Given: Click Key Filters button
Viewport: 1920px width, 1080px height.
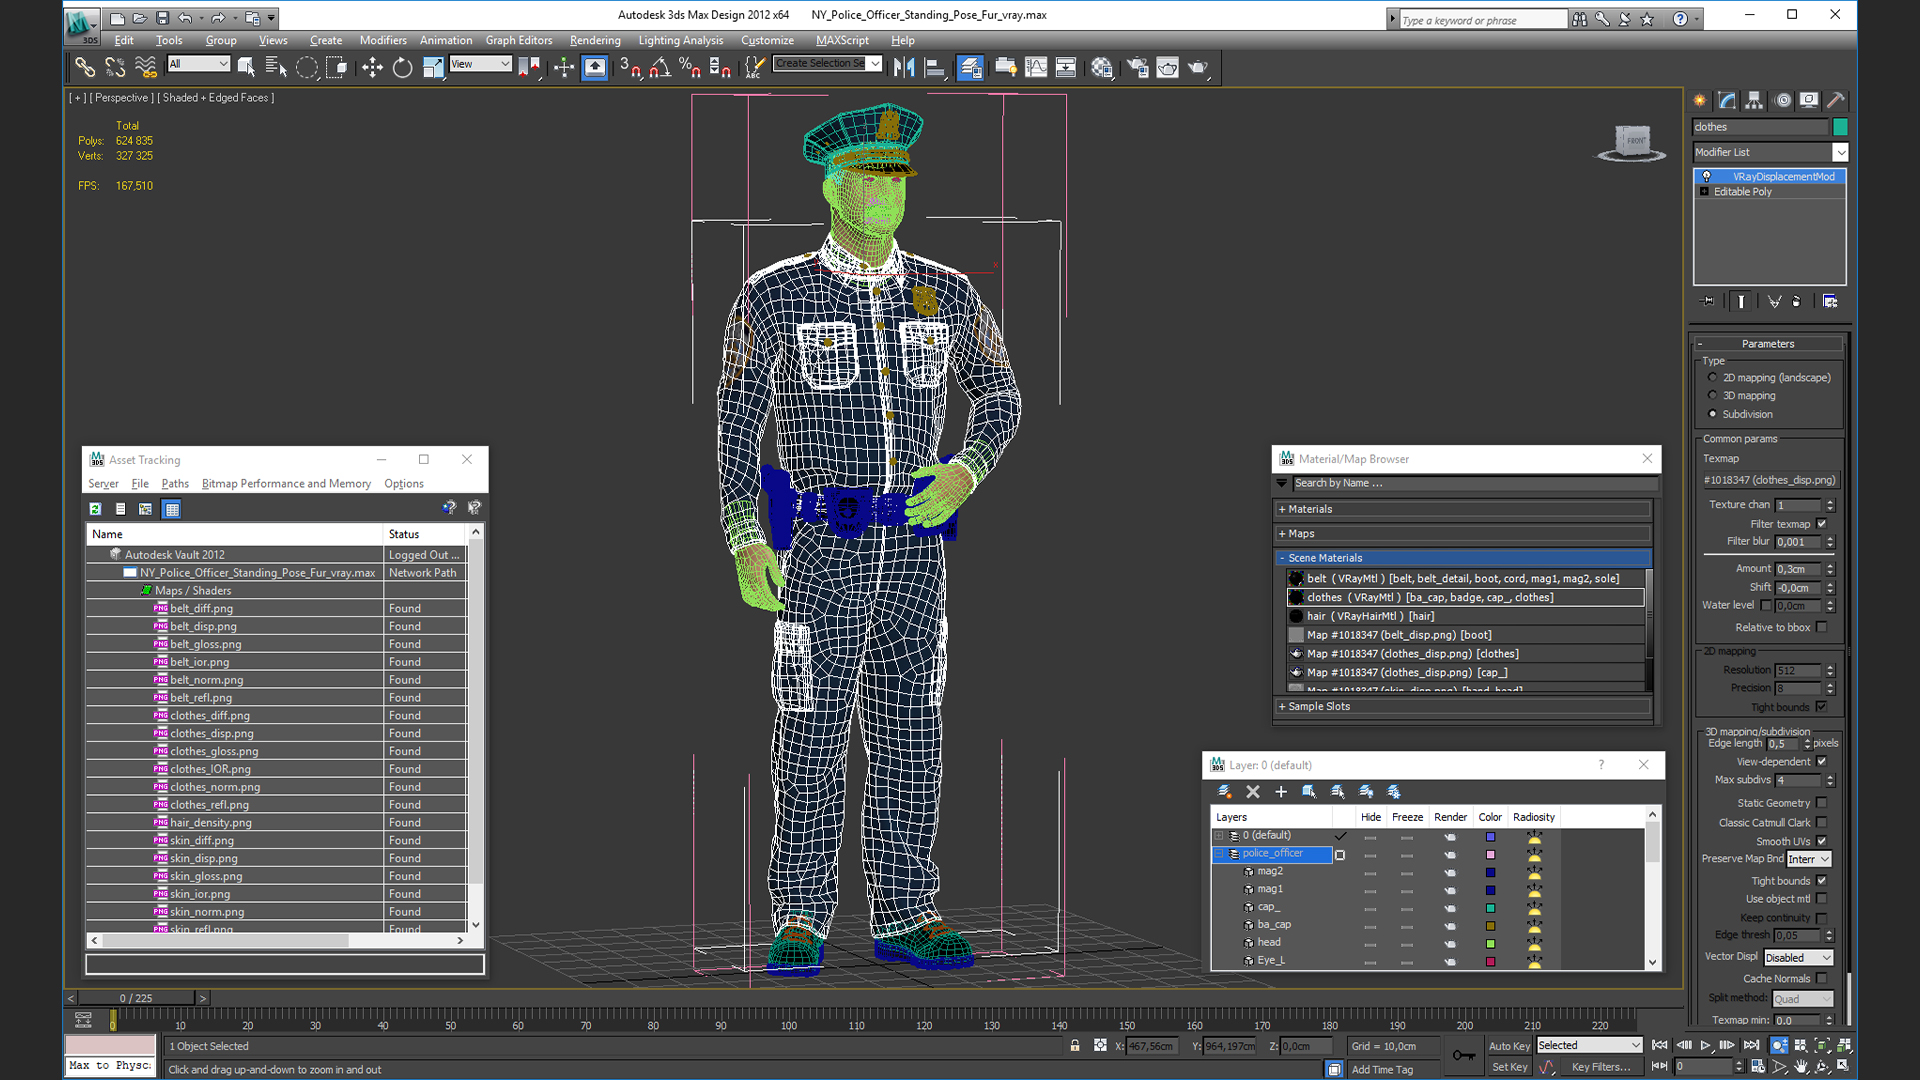Looking at the screenshot, I should point(1601,1067).
